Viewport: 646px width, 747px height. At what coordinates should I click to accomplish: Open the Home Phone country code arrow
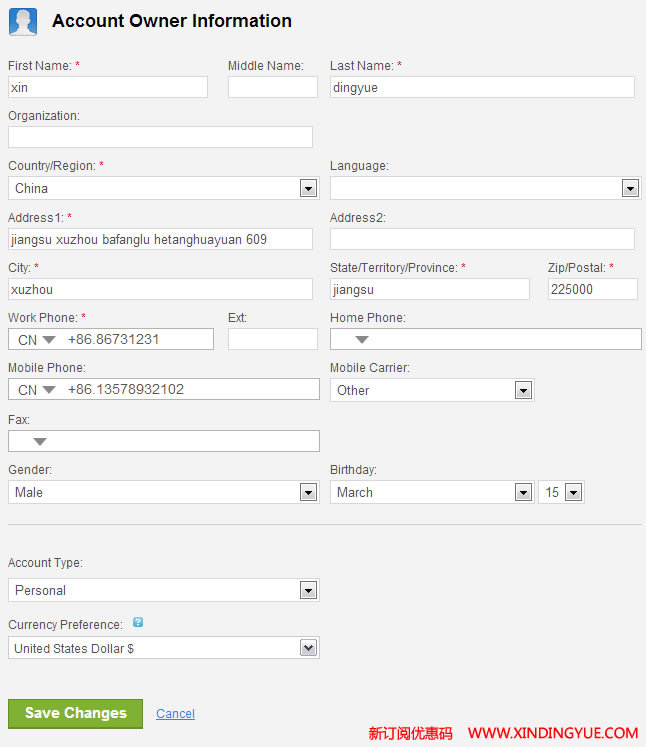click(362, 340)
